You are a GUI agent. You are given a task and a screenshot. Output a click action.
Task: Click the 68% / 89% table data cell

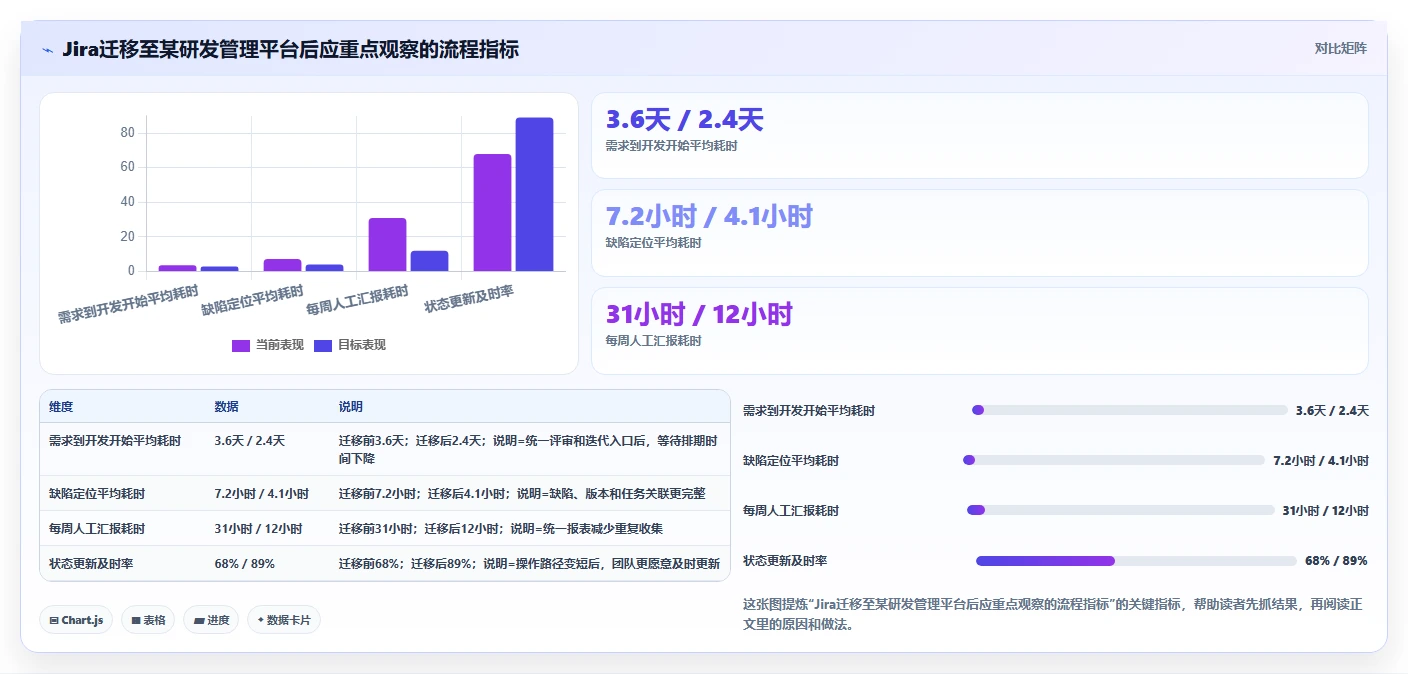tap(244, 564)
